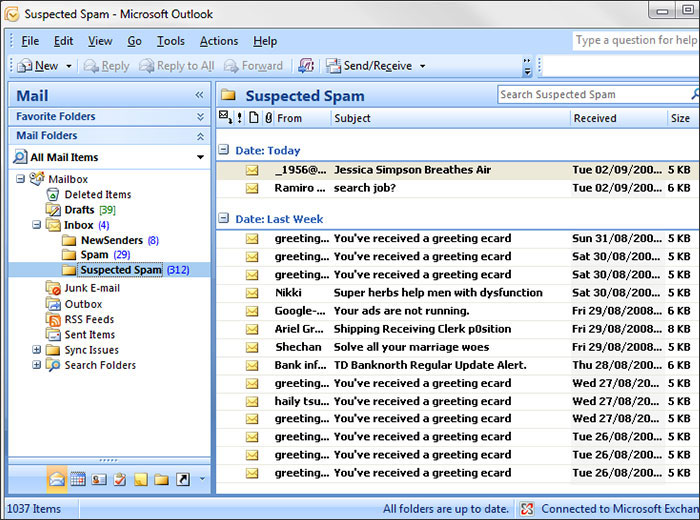Click envelope icon of Jessica Simpson message
Viewport: 700px width, 520px height.
point(252,170)
